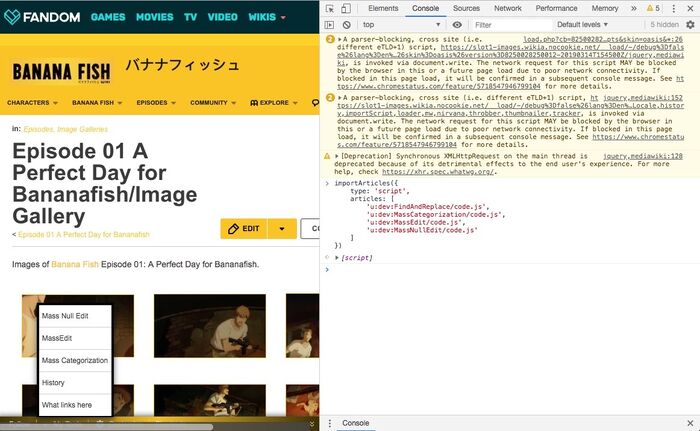Viewport: 700px width, 431px height.
Task: Open the TV link
Action: click(x=190, y=17)
